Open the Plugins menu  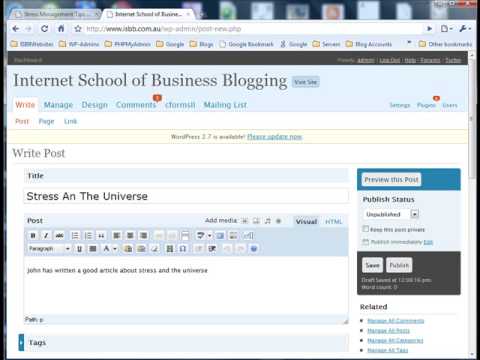coord(426,105)
